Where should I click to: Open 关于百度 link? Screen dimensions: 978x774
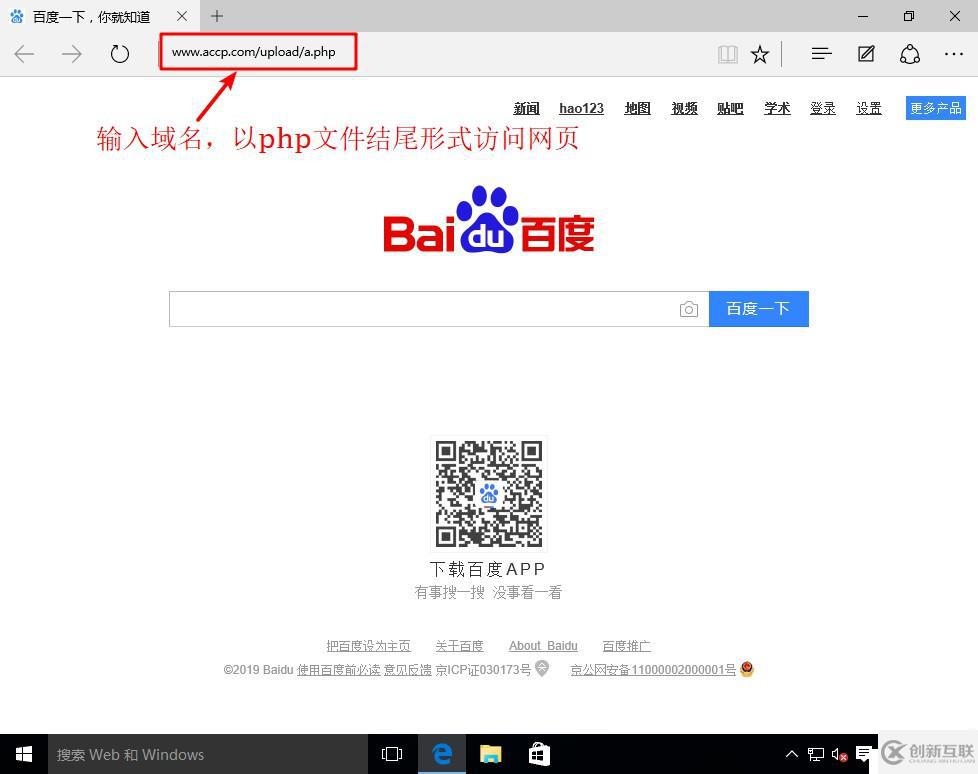point(460,646)
